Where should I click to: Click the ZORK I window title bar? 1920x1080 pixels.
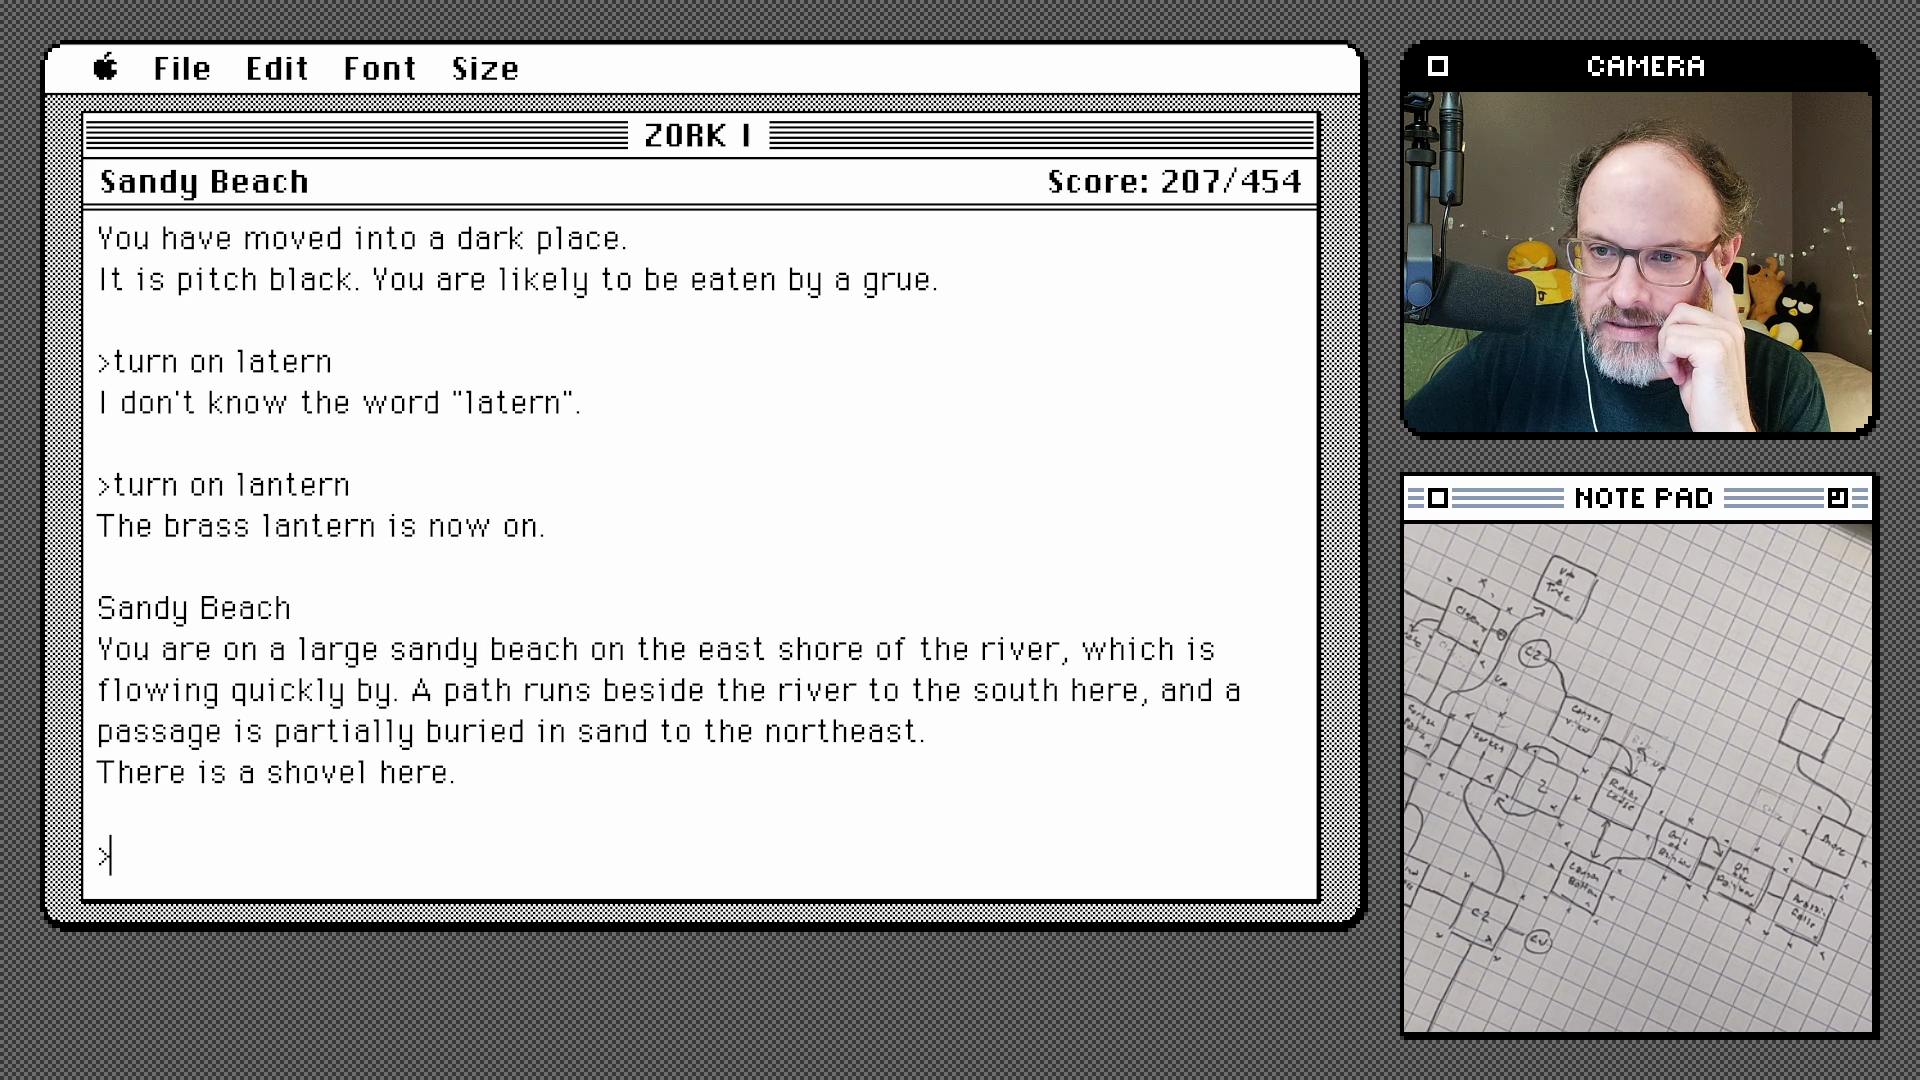point(700,135)
